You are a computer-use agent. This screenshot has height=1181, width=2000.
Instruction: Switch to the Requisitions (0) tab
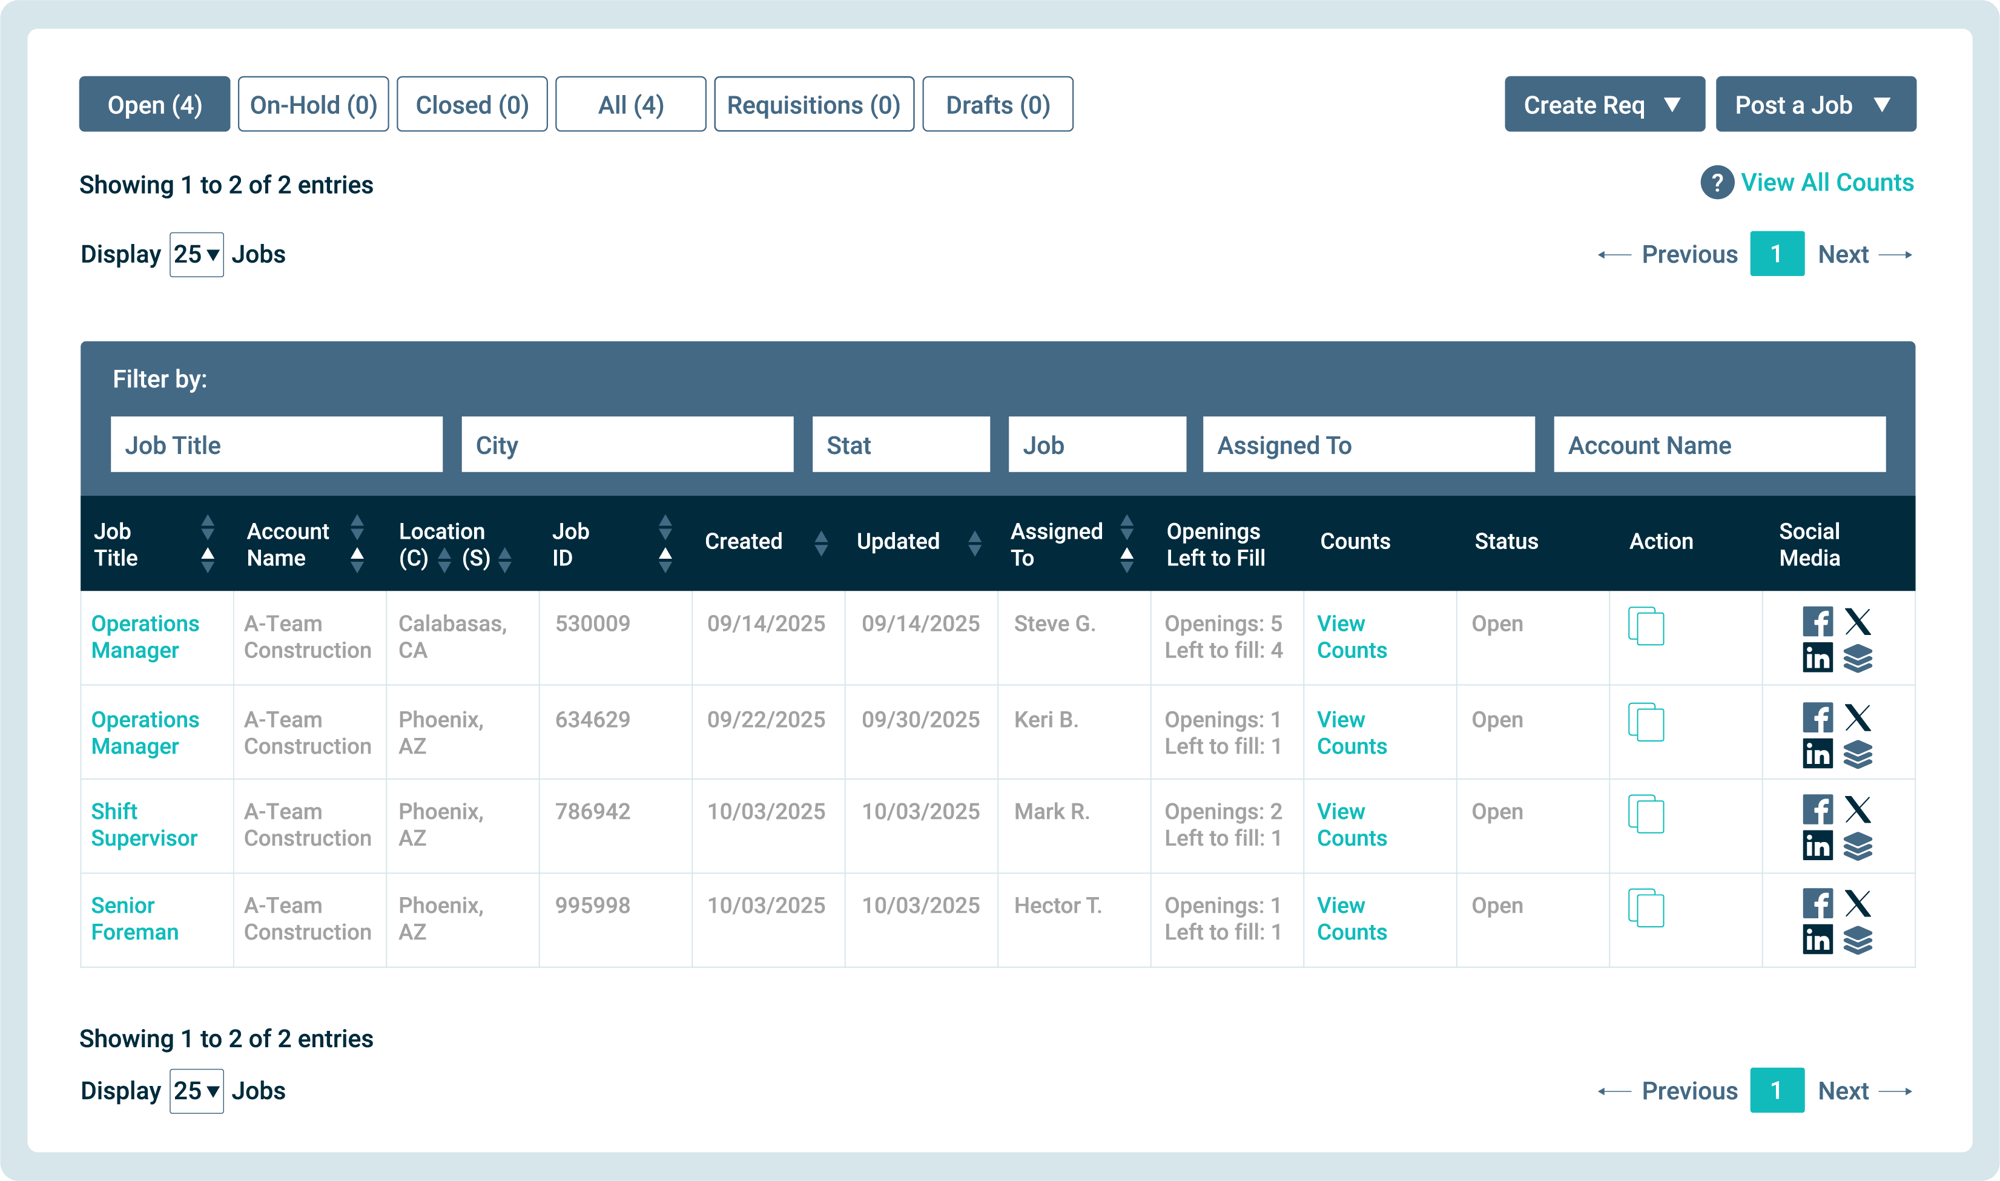(814, 104)
